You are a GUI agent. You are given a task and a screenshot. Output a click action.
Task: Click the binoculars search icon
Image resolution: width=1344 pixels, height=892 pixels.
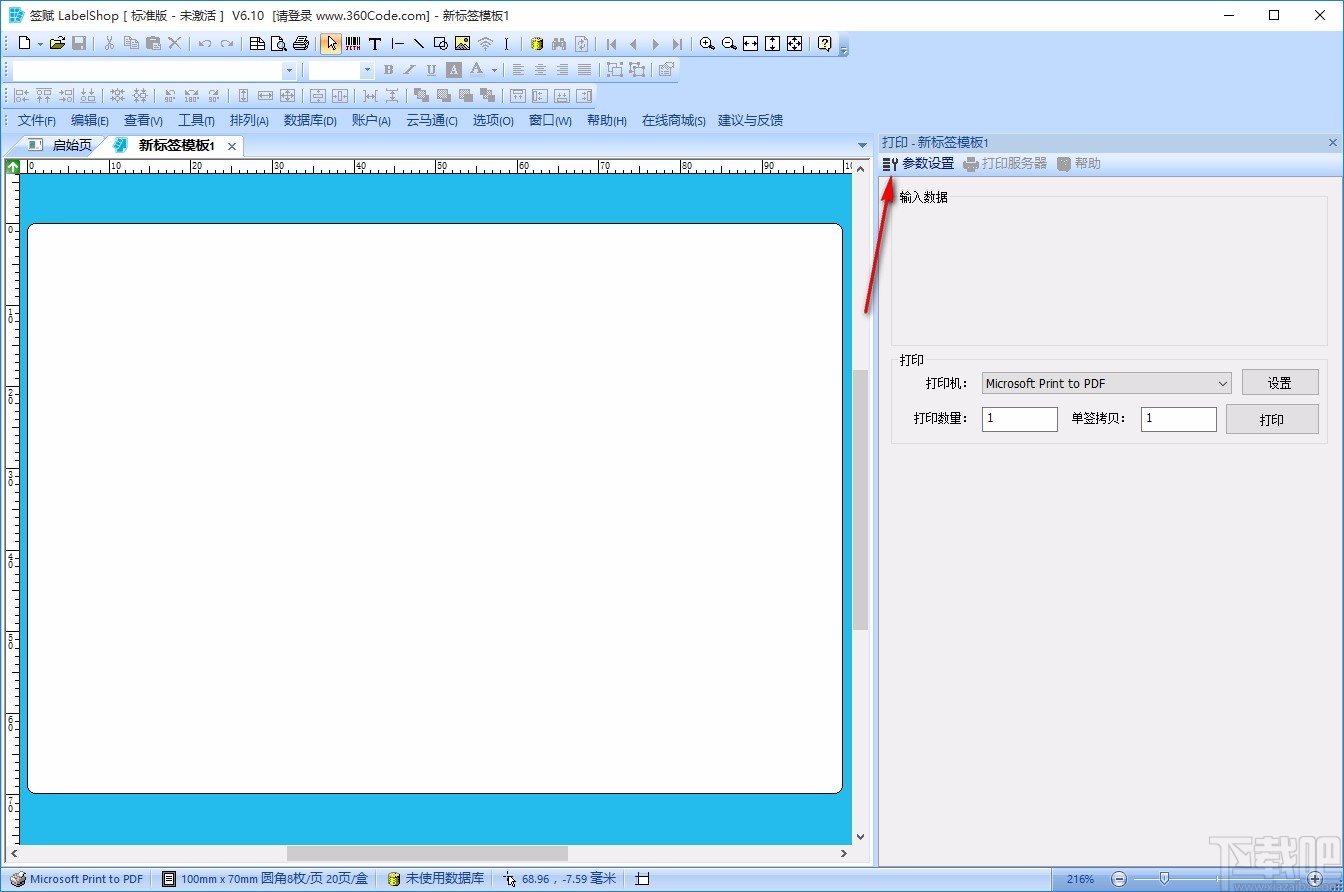pos(559,44)
